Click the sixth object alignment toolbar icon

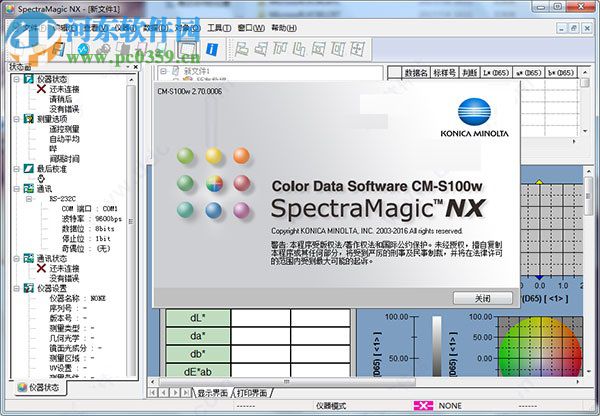tap(338, 49)
